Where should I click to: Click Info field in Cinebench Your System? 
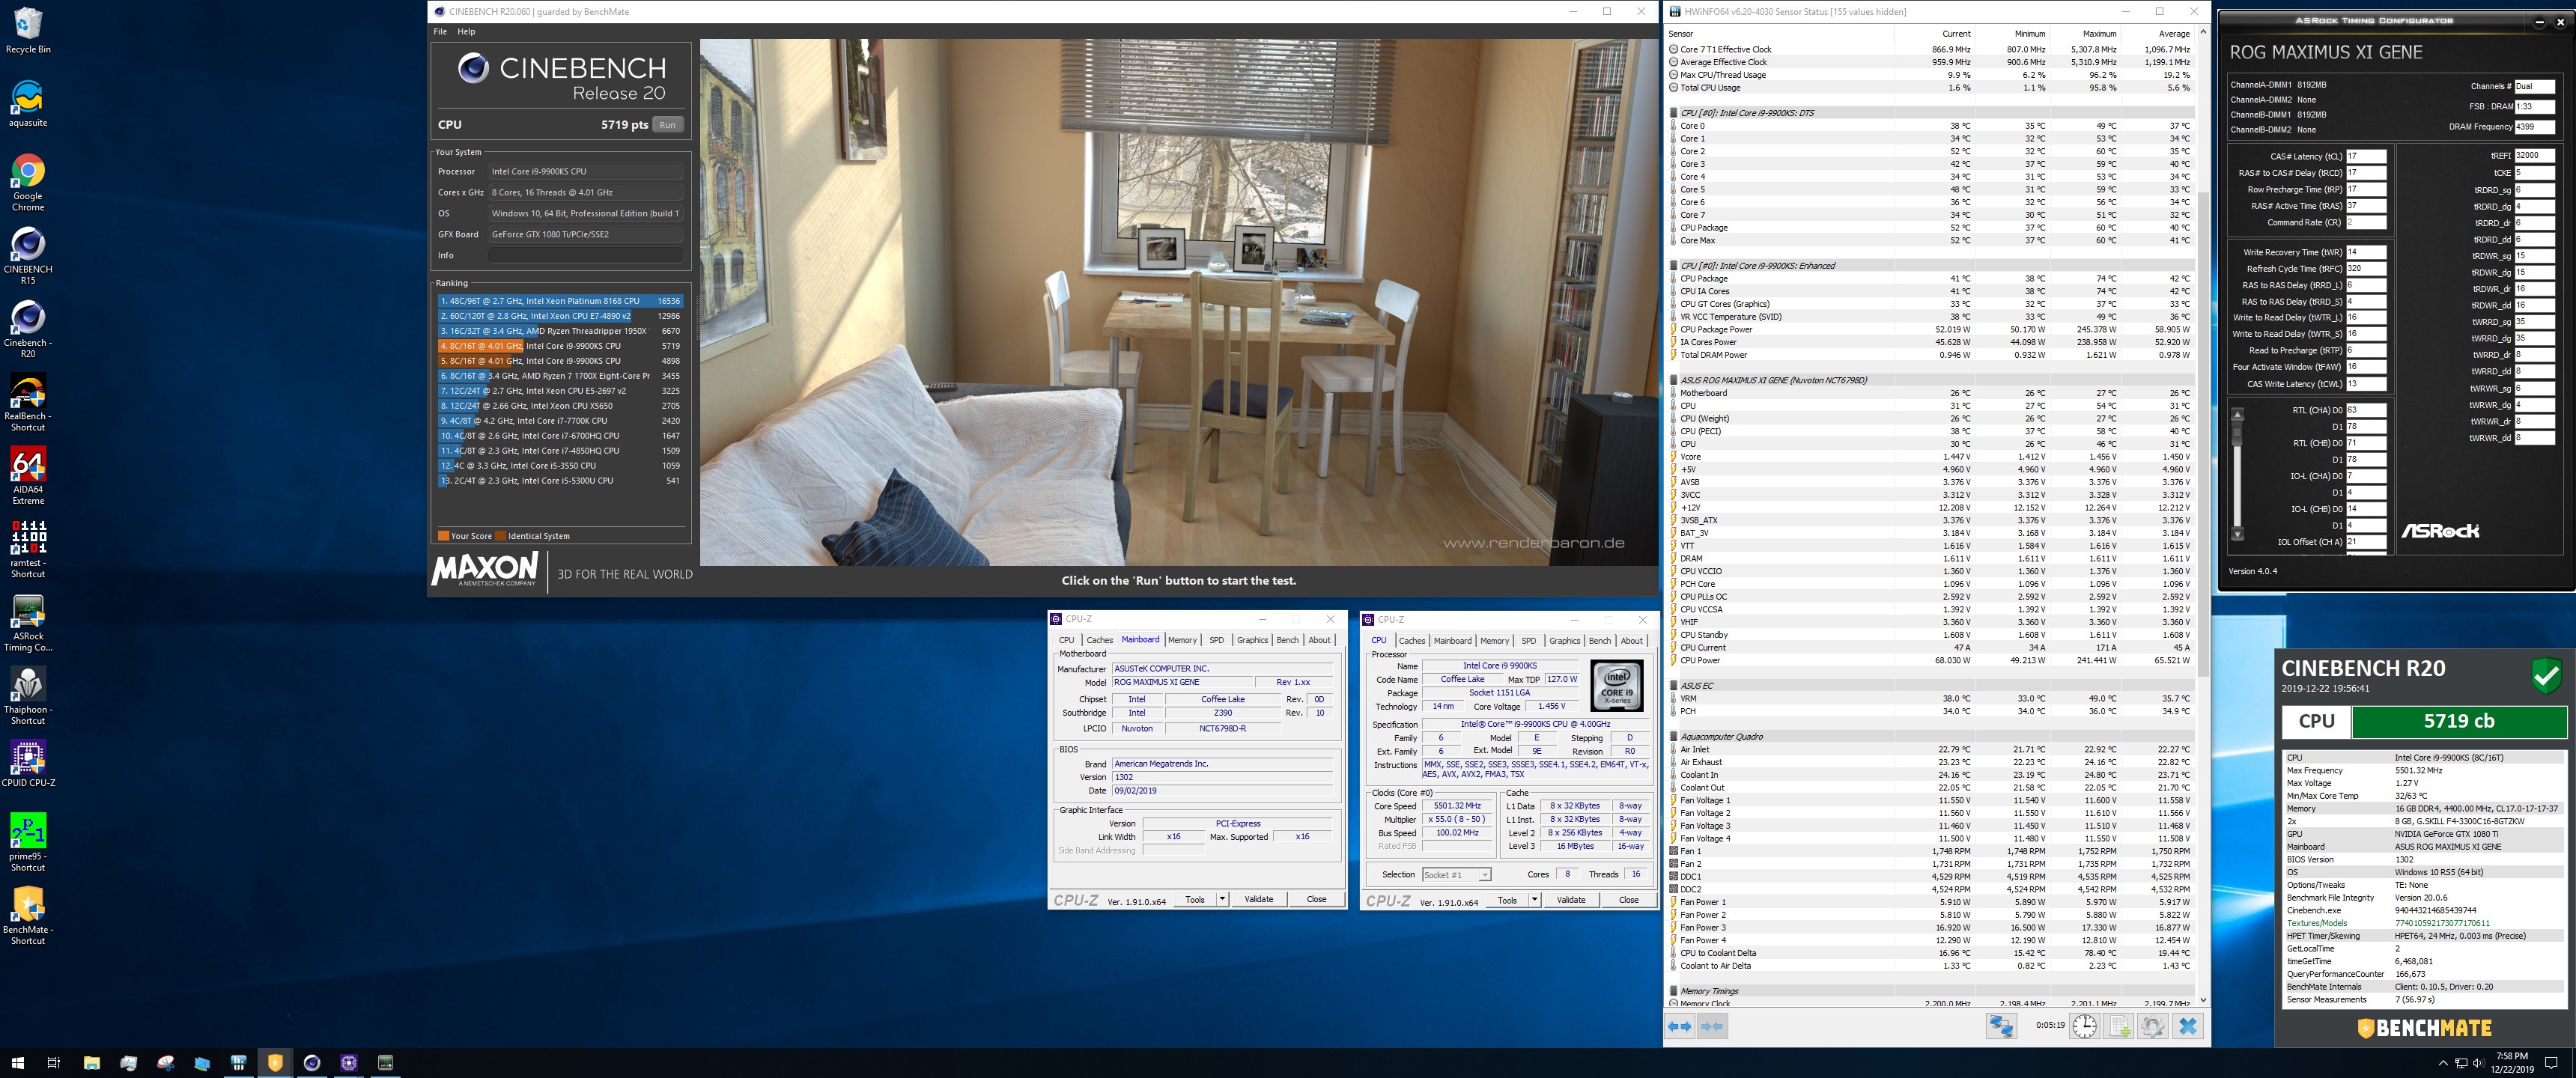586,255
